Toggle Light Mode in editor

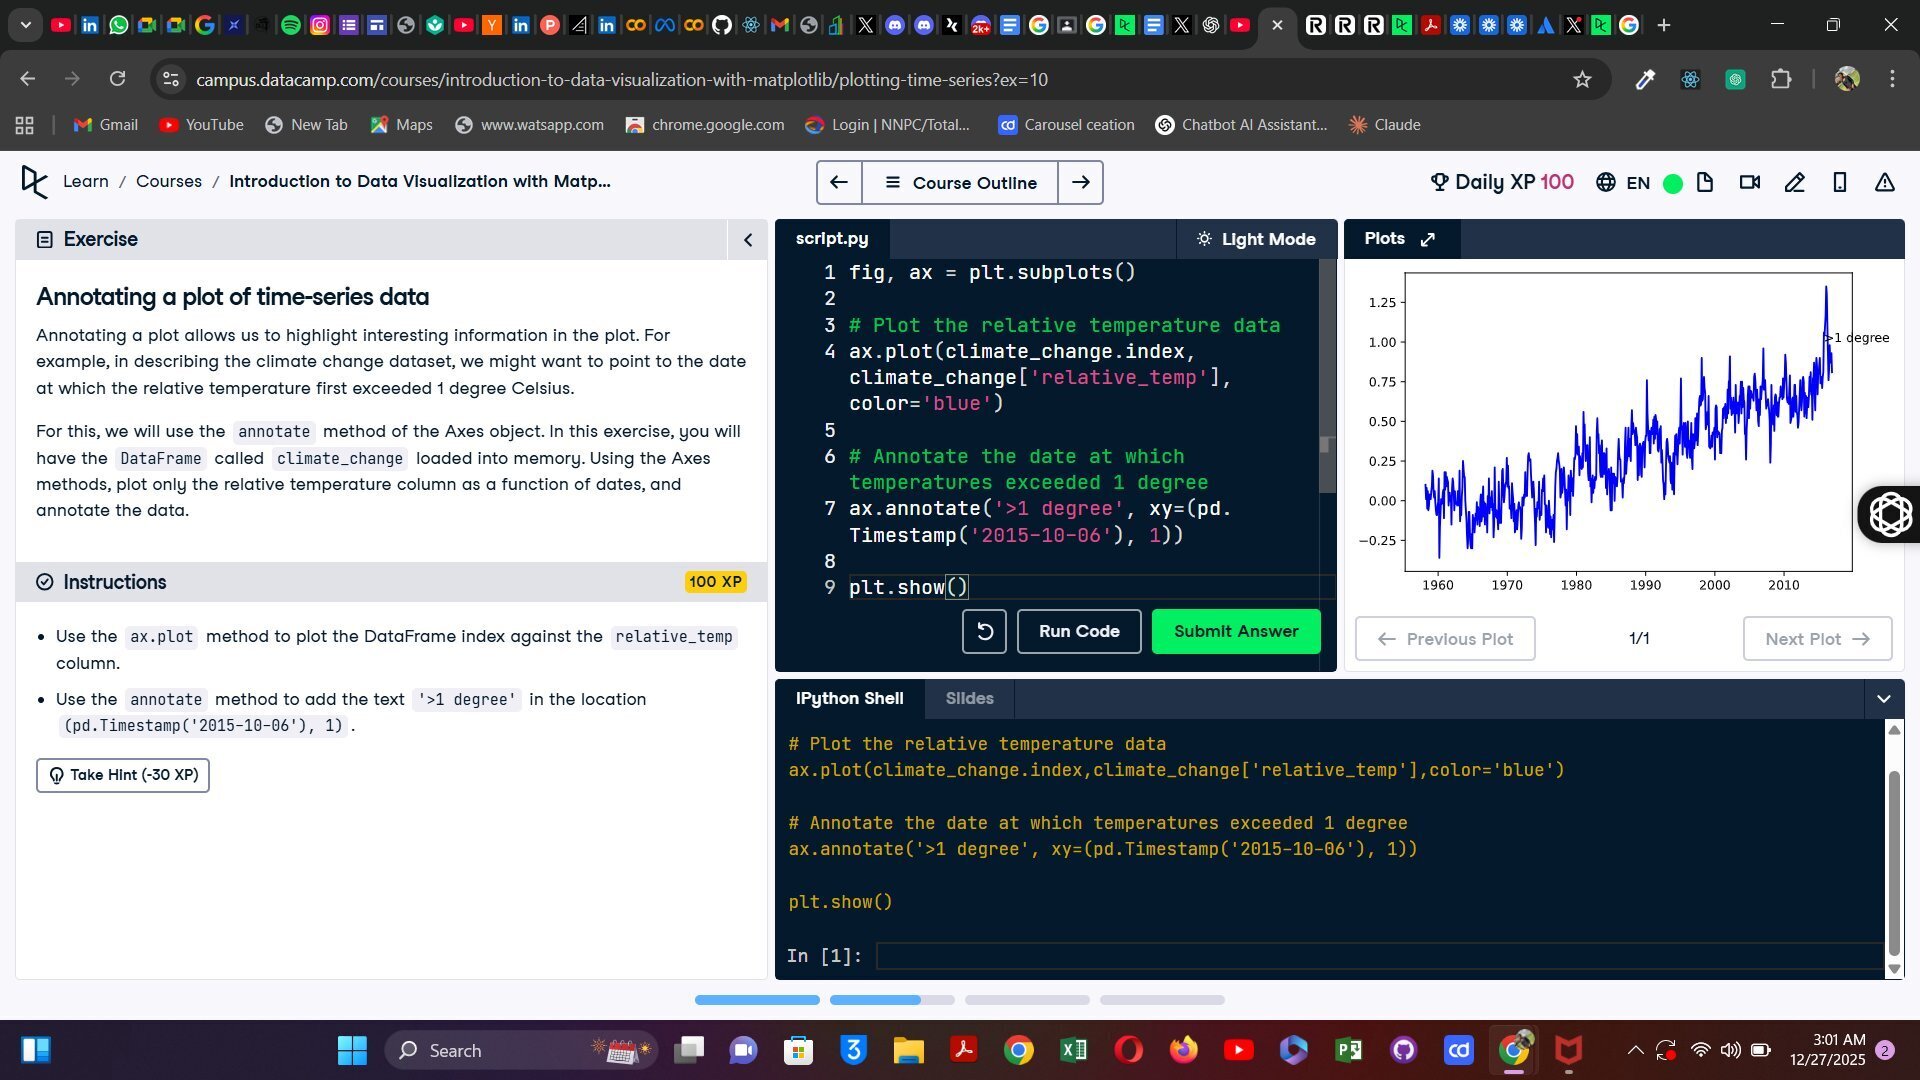(1256, 239)
